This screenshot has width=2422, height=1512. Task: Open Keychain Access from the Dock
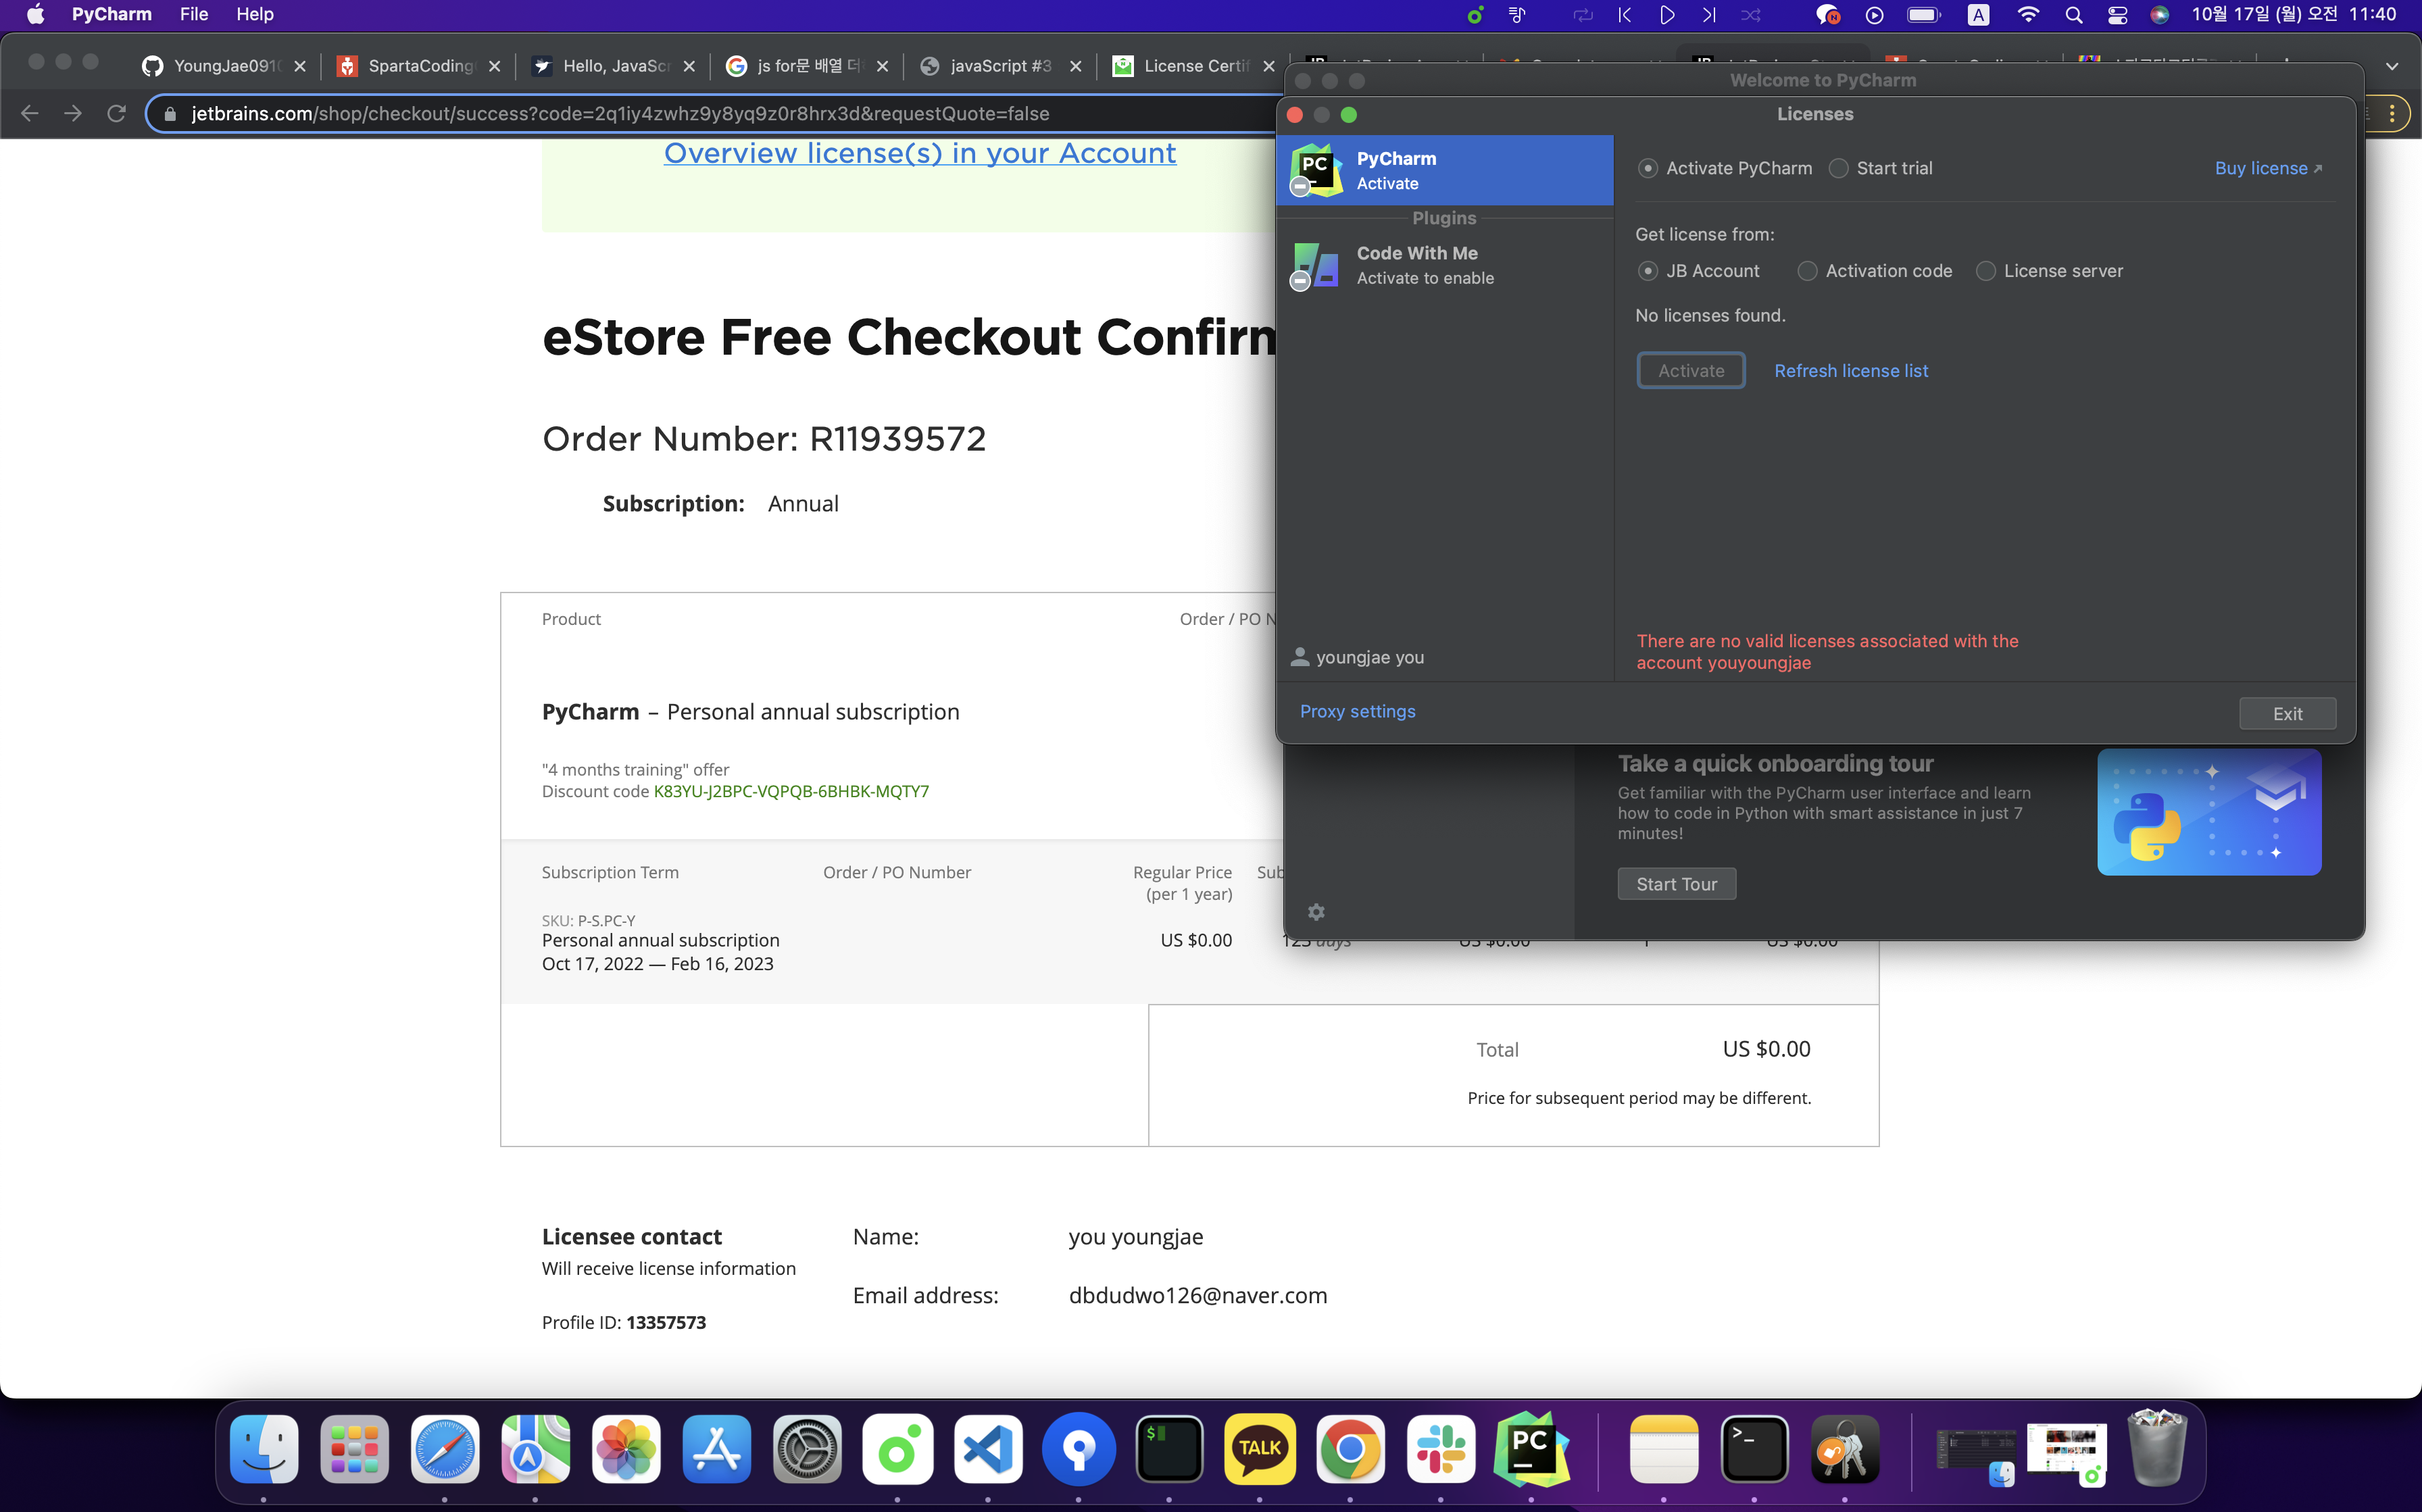click(1844, 1449)
